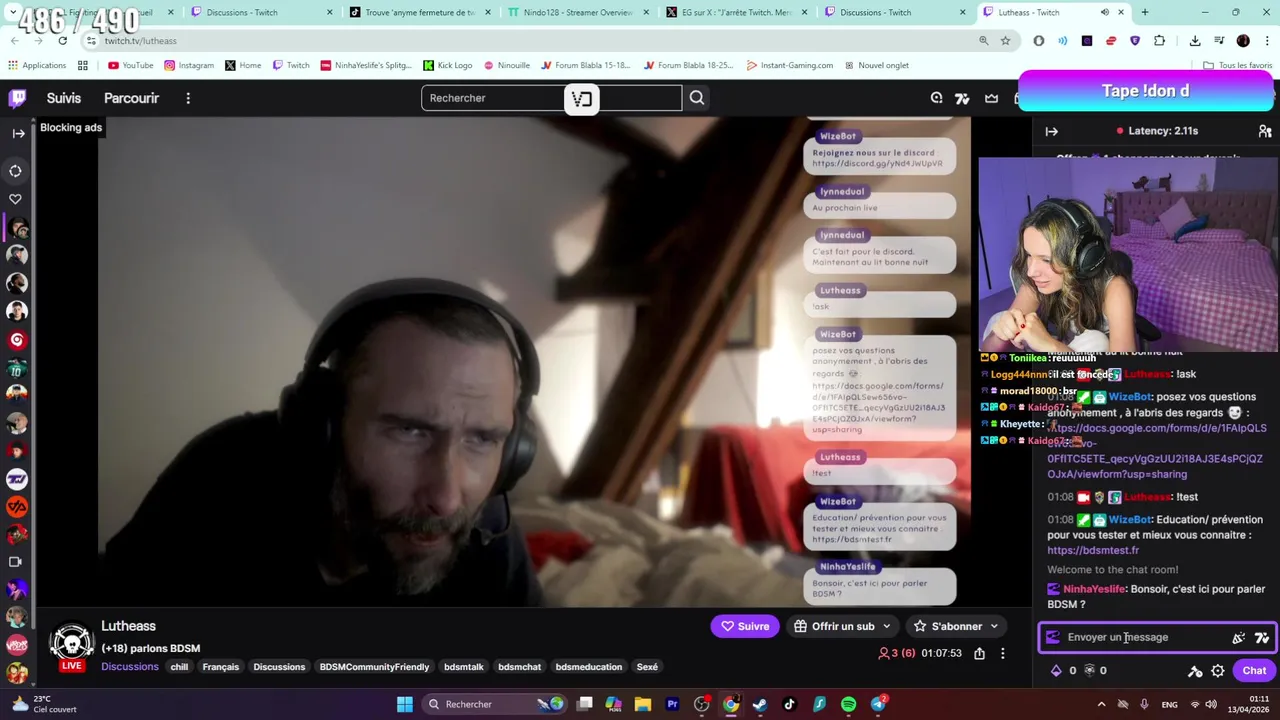Open the weather widget Ciel couvert
This screenshot has height=720, width=1280.
point(42,704)
